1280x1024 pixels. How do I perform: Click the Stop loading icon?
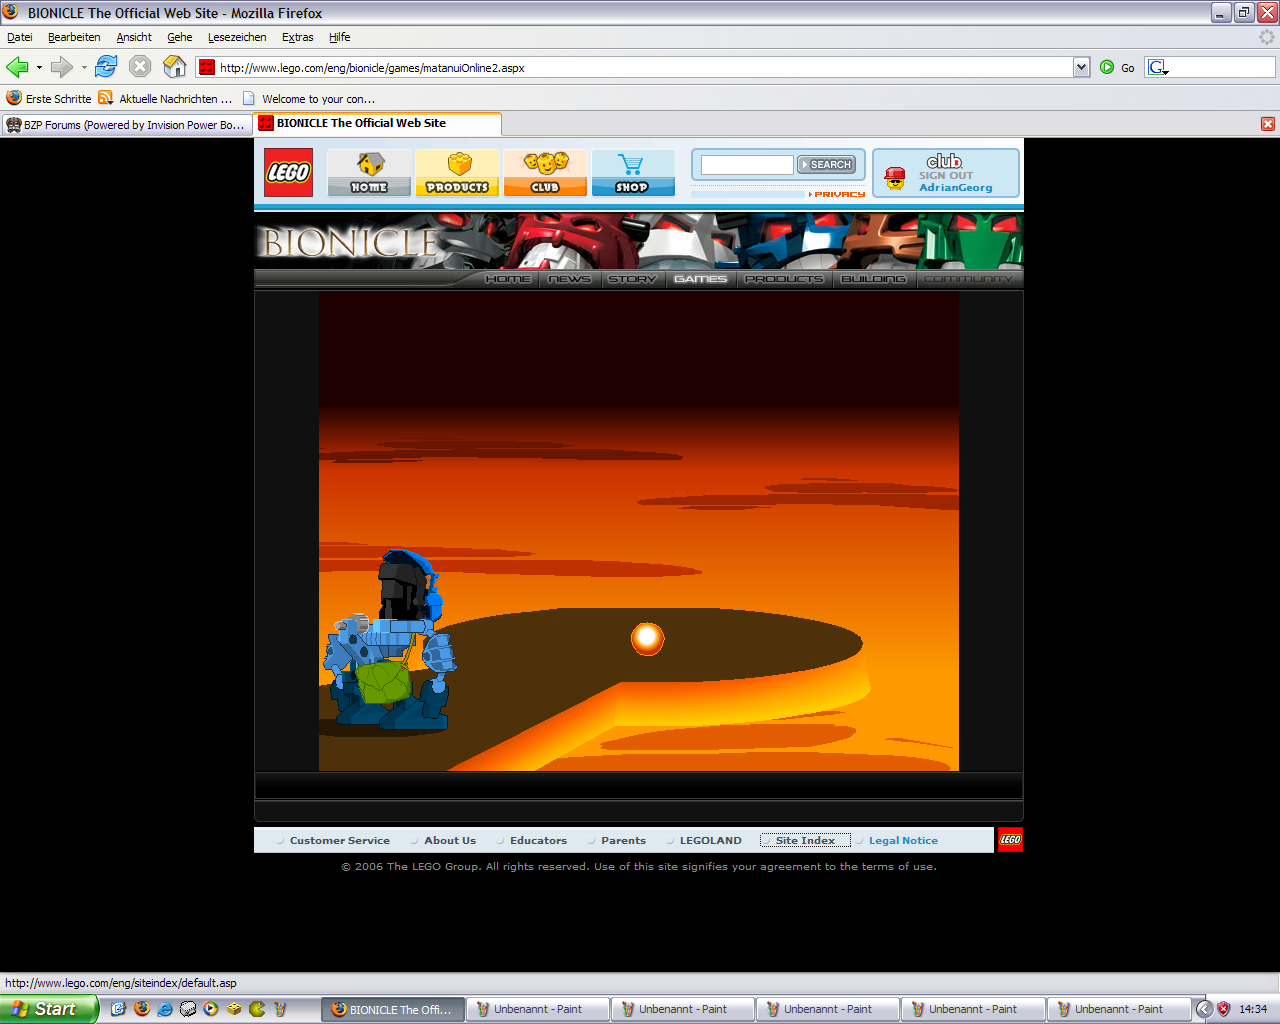coord(140,67)
